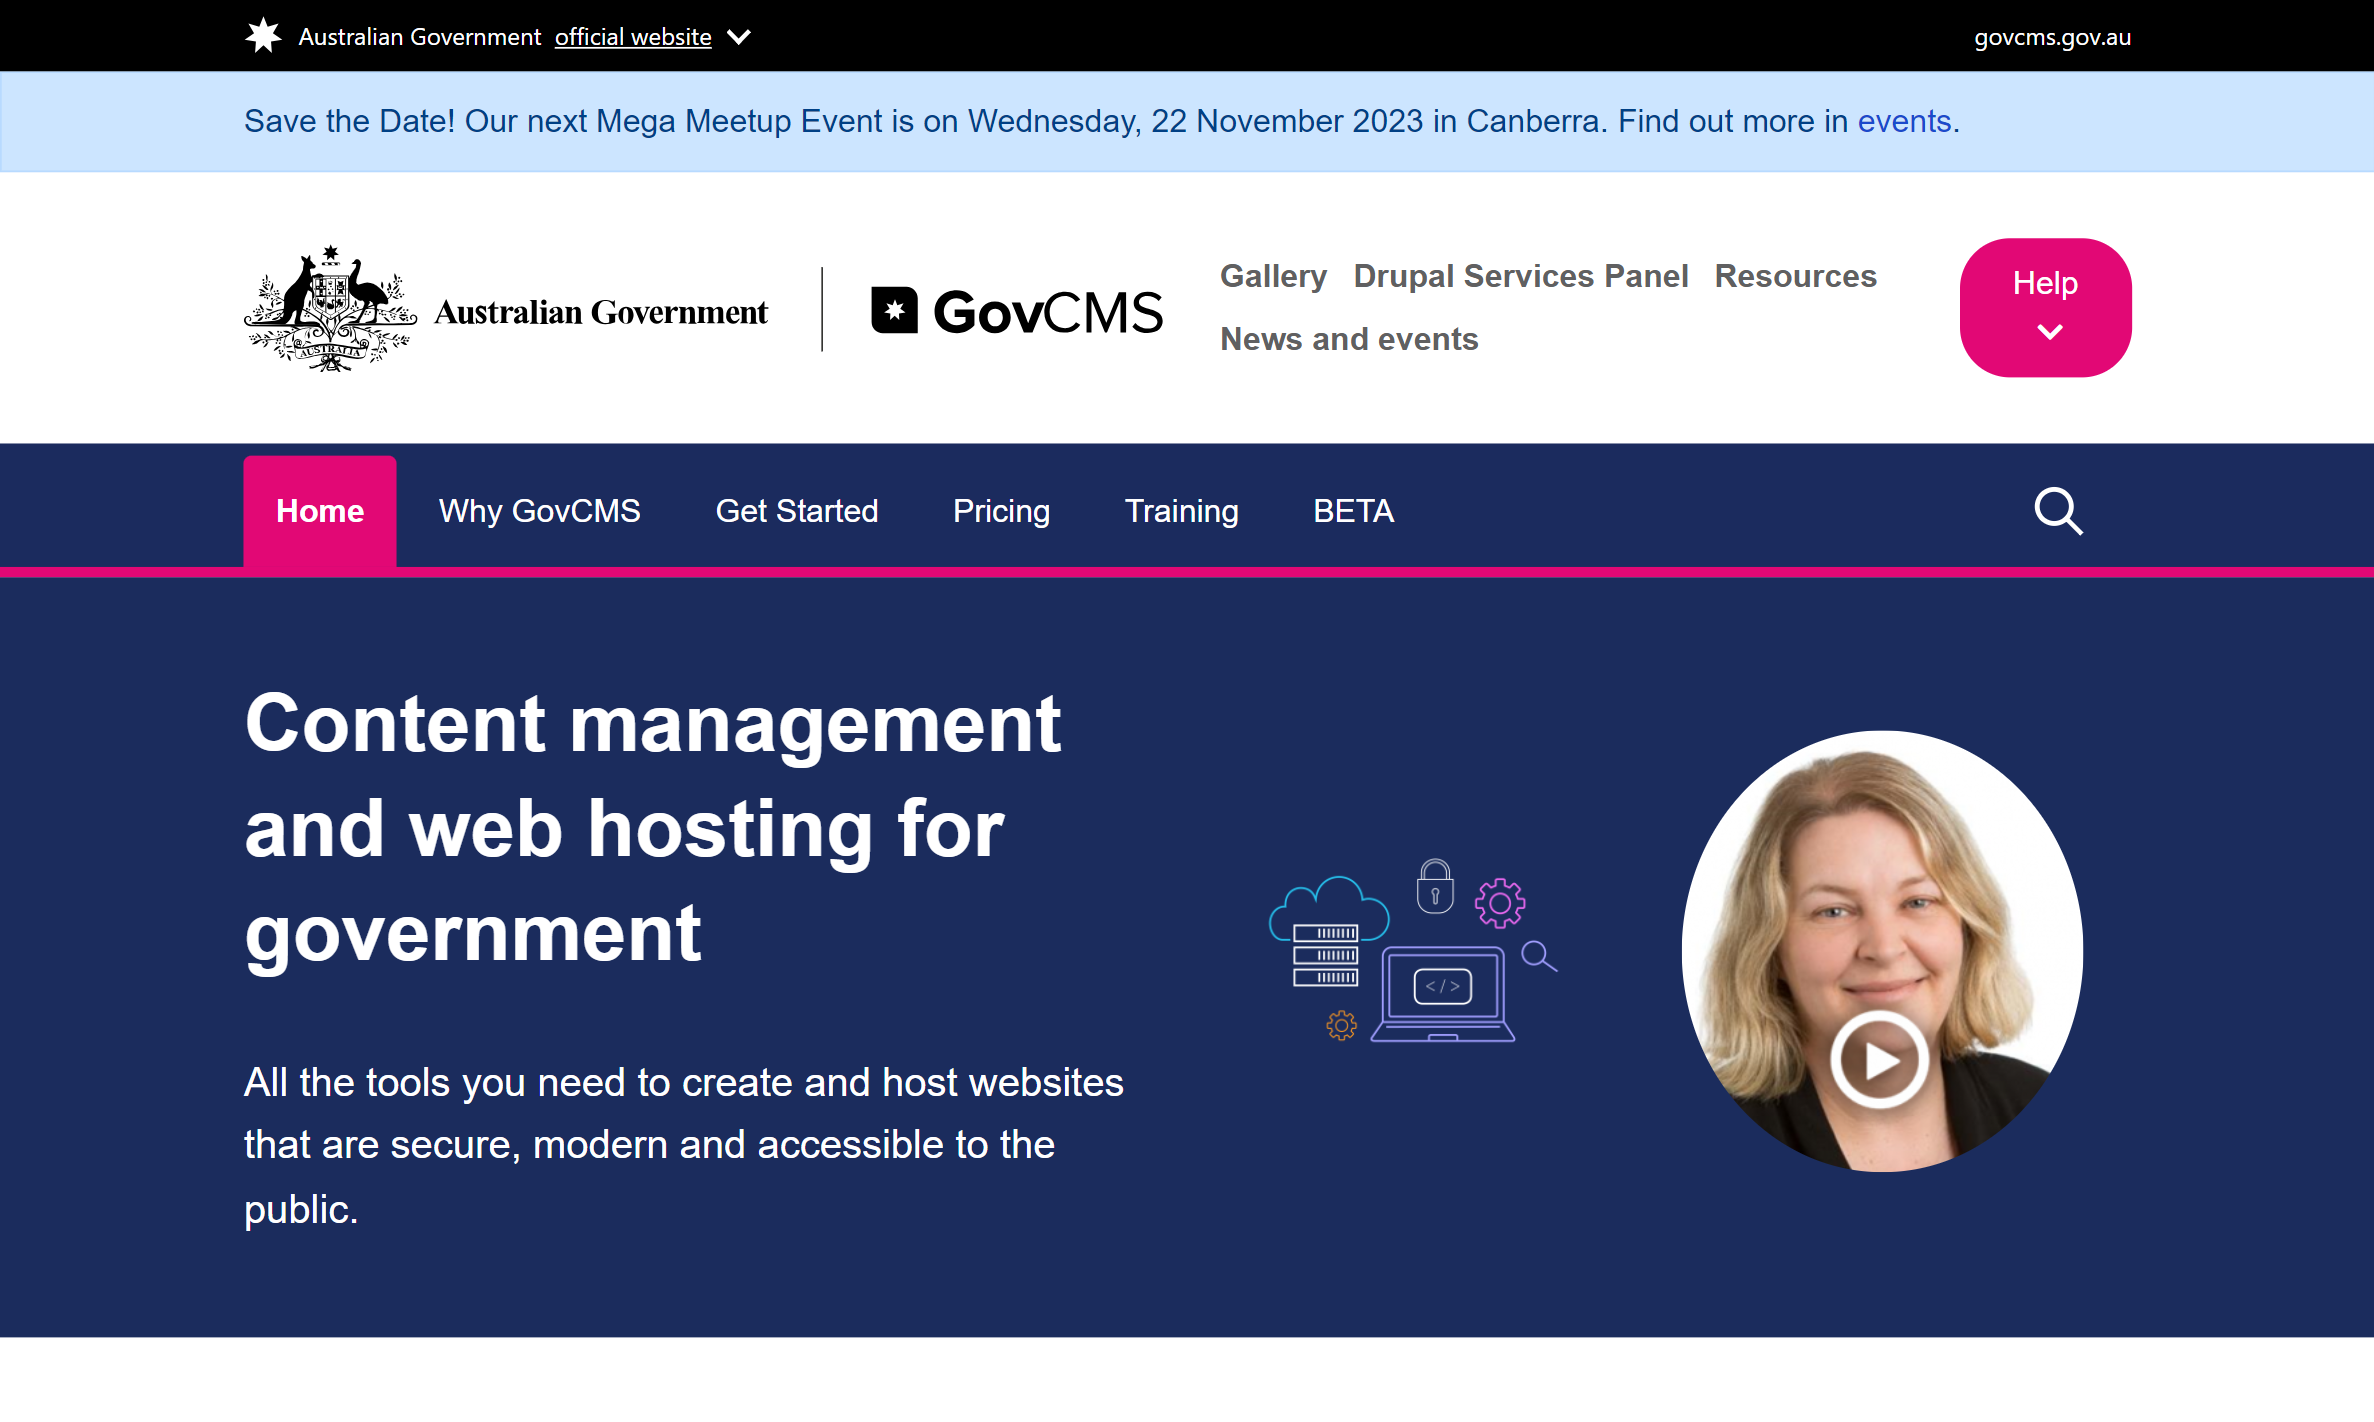Go to the Get Started page

797,511
